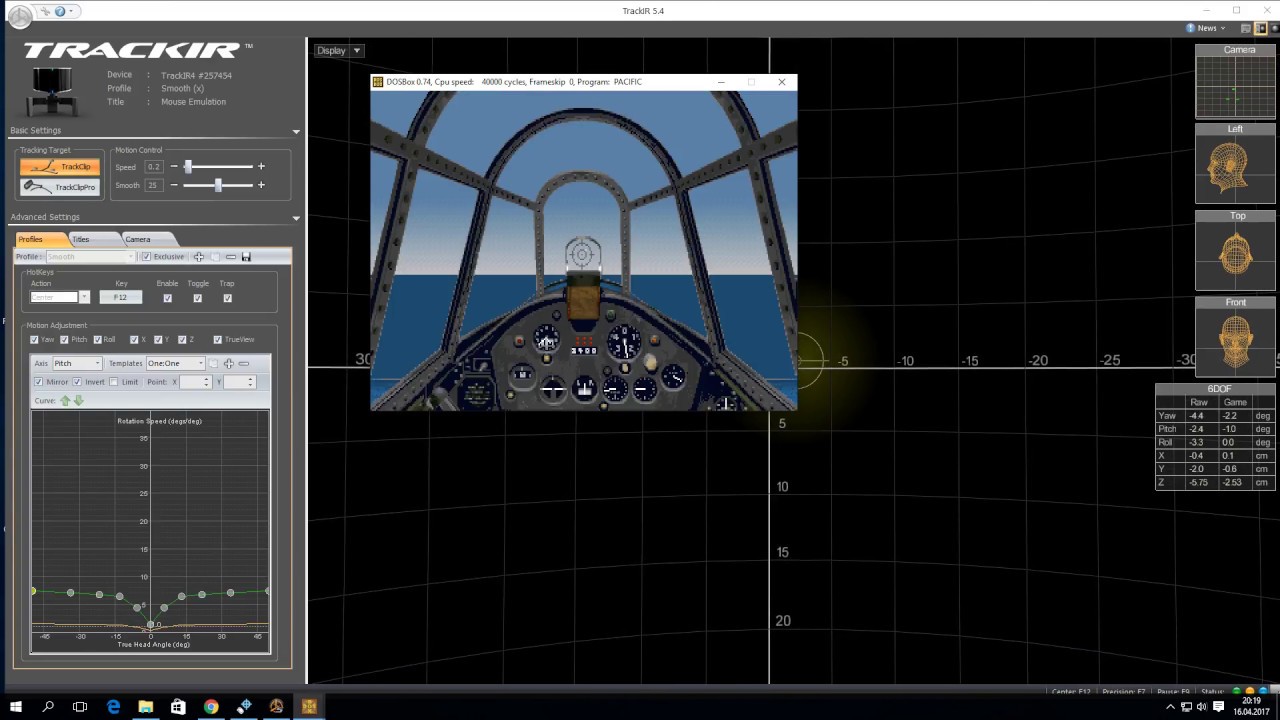Open the Display dropdown menu
The image size is (1280, 720).
pyautogui.click(x=339, y=51)
